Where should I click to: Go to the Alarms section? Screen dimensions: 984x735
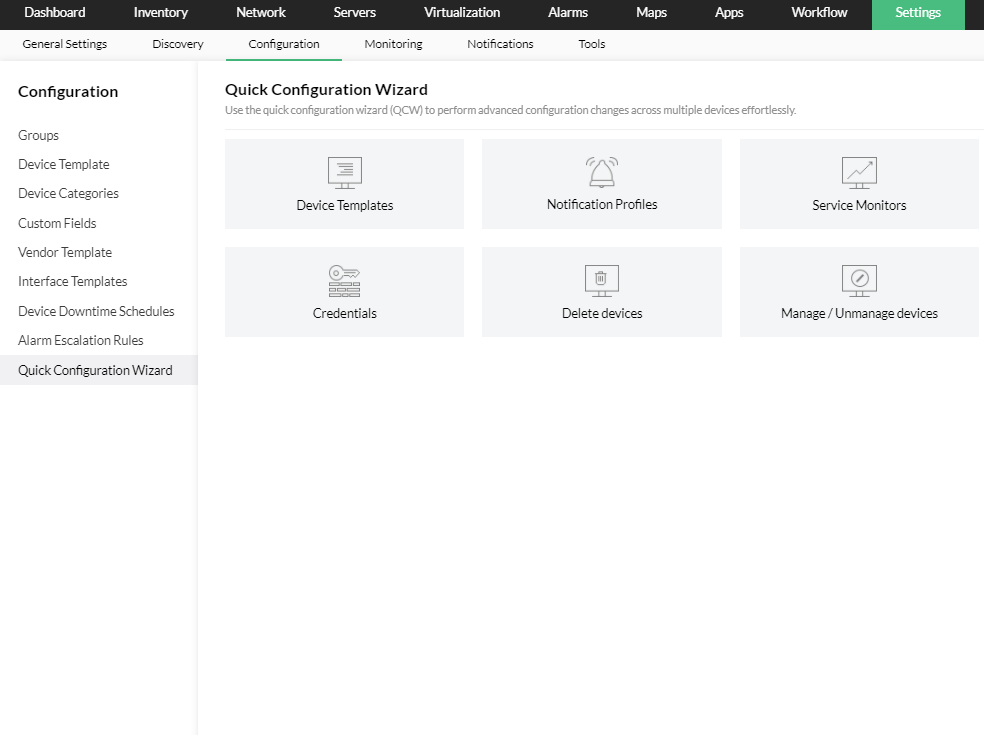click(567, 13)
